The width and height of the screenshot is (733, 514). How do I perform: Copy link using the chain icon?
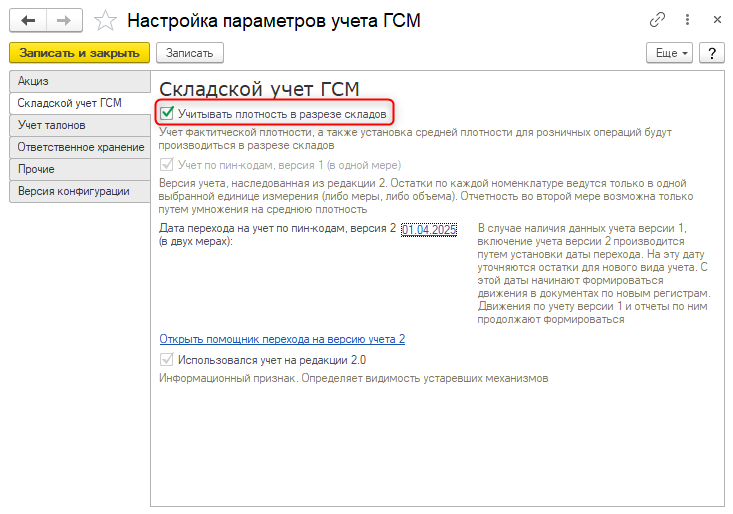click(657, 19)
